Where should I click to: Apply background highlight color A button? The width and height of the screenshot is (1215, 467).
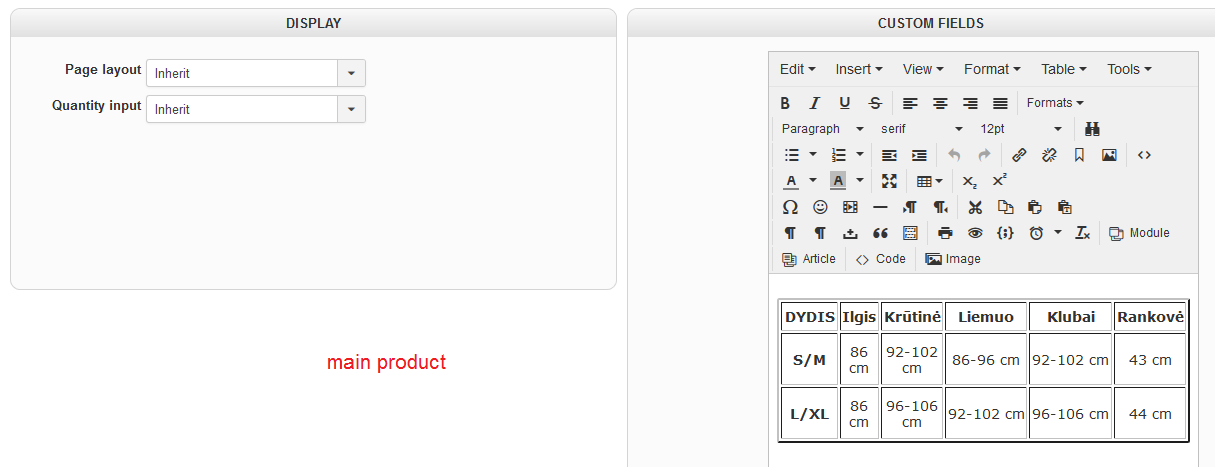coord(837,181)
